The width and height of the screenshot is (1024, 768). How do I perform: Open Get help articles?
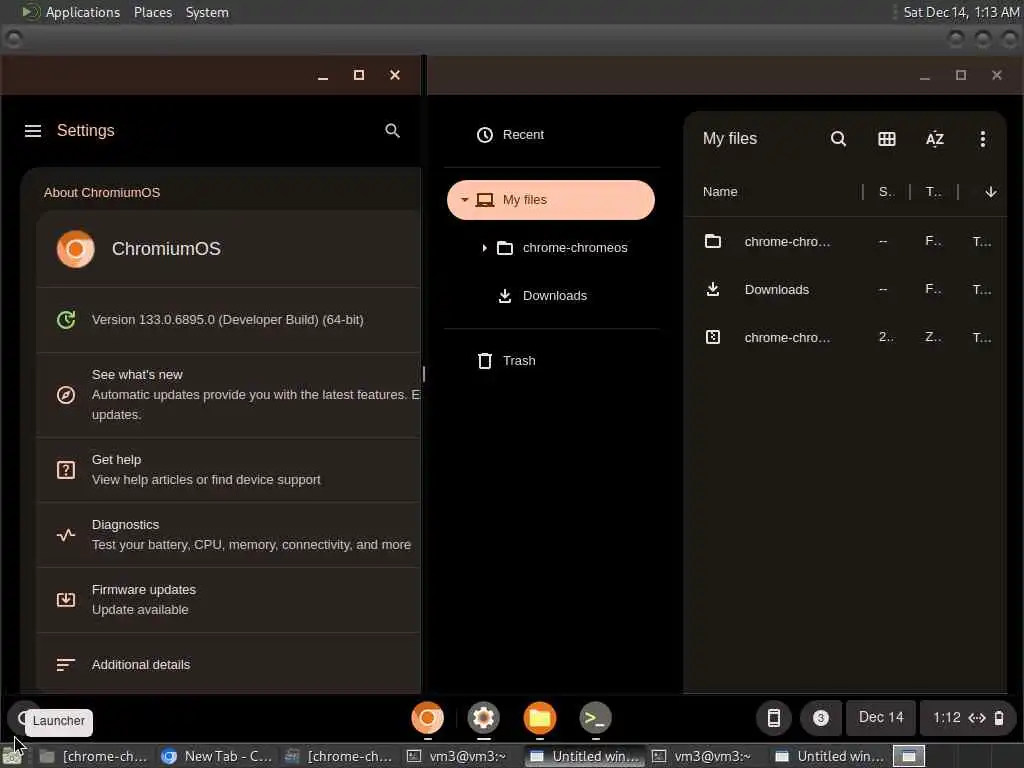(229, 470)
